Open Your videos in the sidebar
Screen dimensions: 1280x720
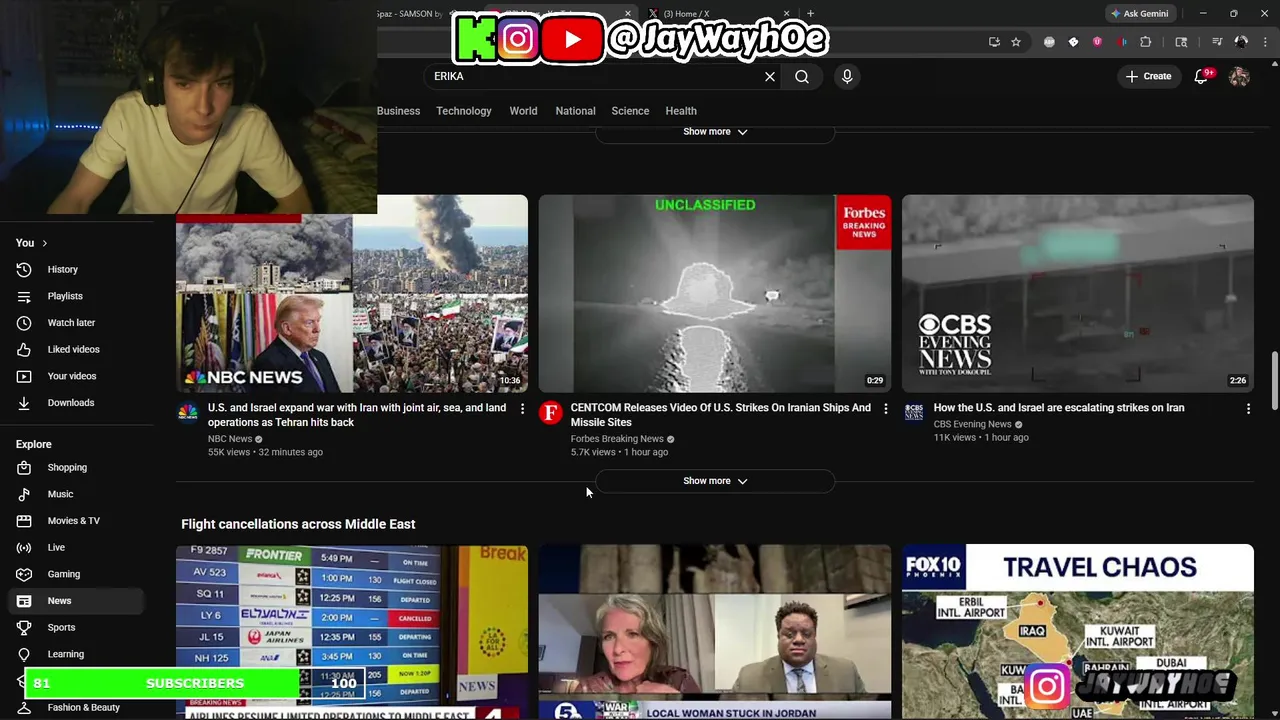(x=76, y=376)
